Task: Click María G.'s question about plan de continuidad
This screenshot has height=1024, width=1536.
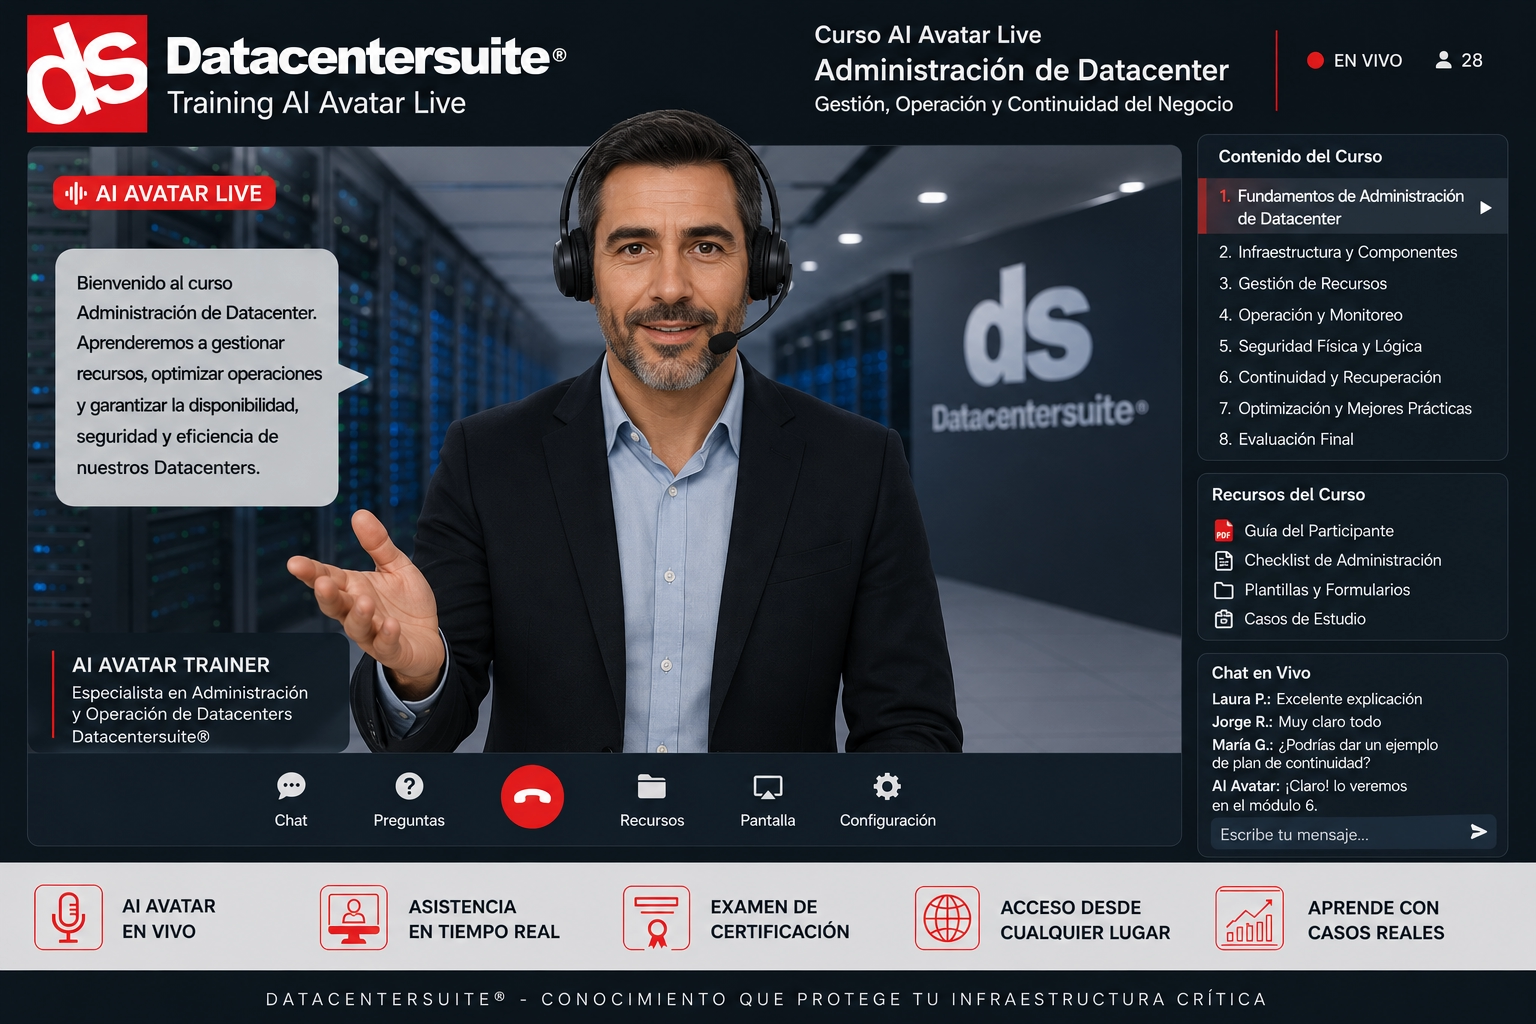Action: pyautogui.click(x=1325, y=754)
